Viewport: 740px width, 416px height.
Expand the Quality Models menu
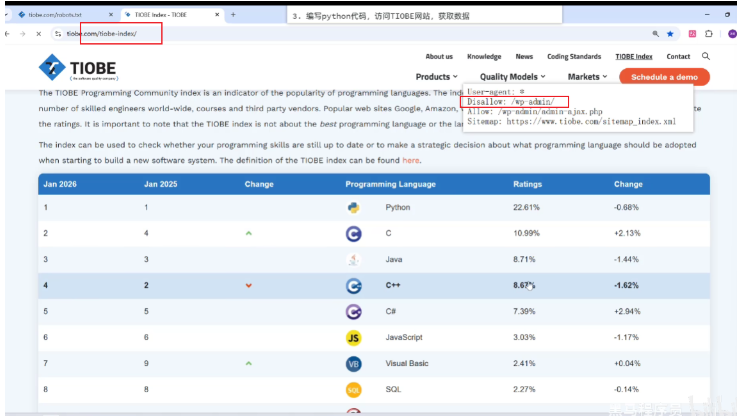point(513,76)
